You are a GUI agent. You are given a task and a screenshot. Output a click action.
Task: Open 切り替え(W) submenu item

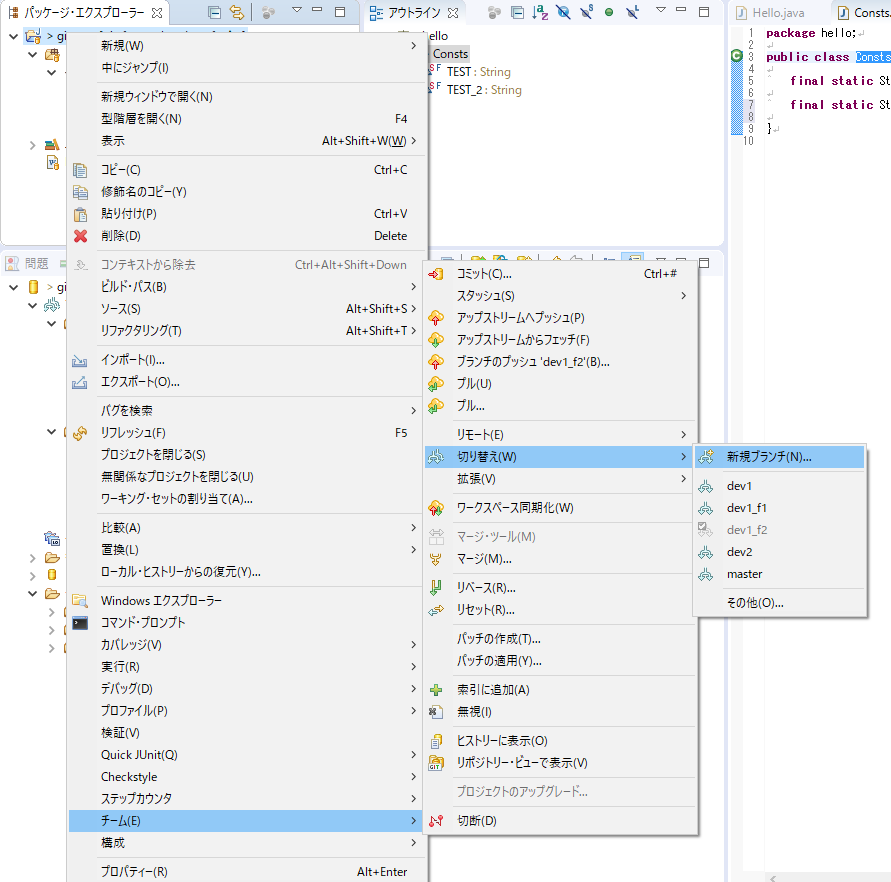(560, 457)
